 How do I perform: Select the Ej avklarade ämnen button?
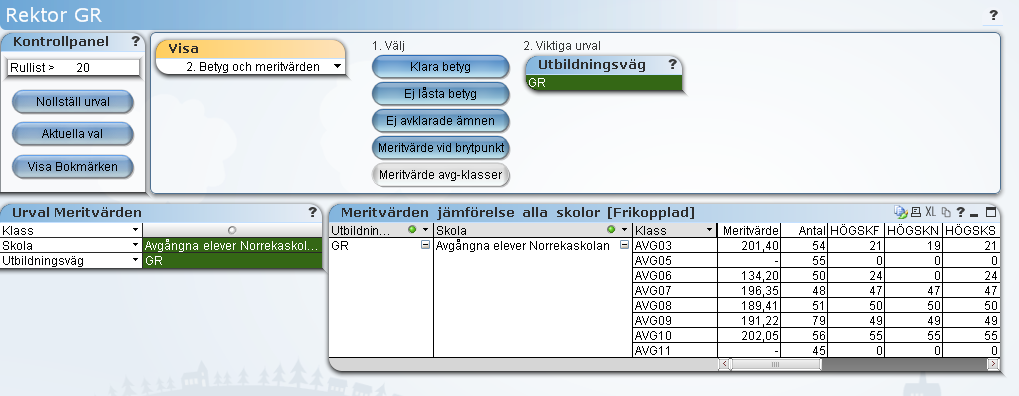(441, 121)
